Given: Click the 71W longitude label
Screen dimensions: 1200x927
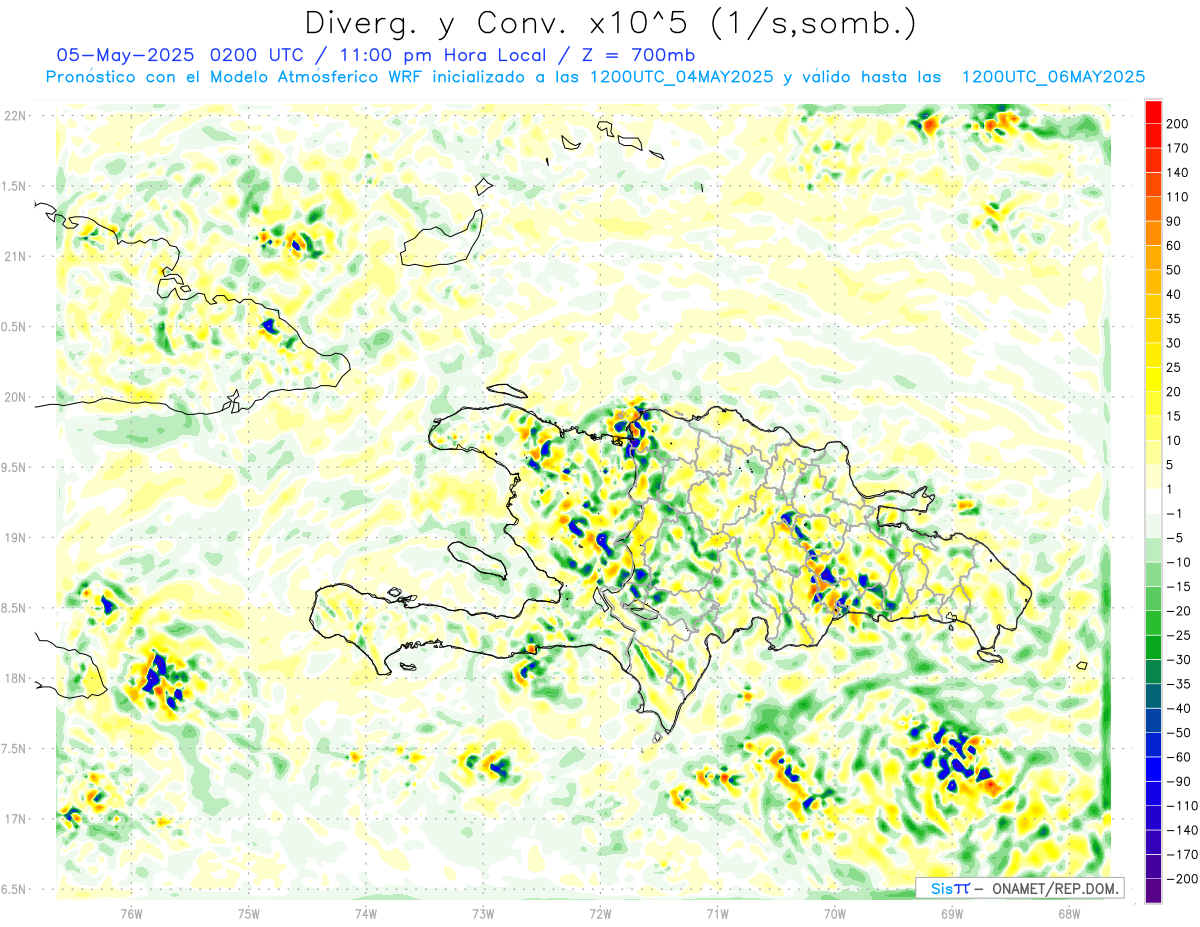Looking at the screenshot, I should (x=717, y=913).
